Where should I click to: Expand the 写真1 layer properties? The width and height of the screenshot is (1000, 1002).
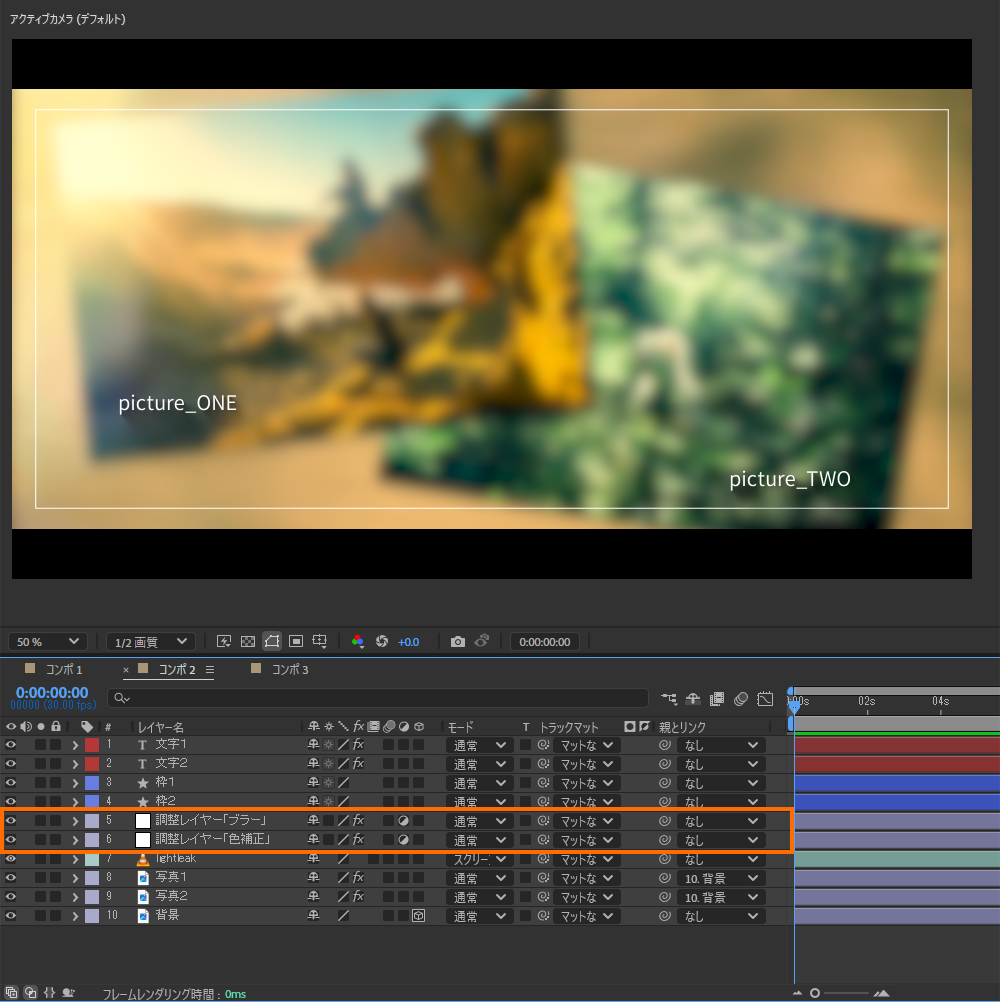pyautogui.click(x=75, y=878)
